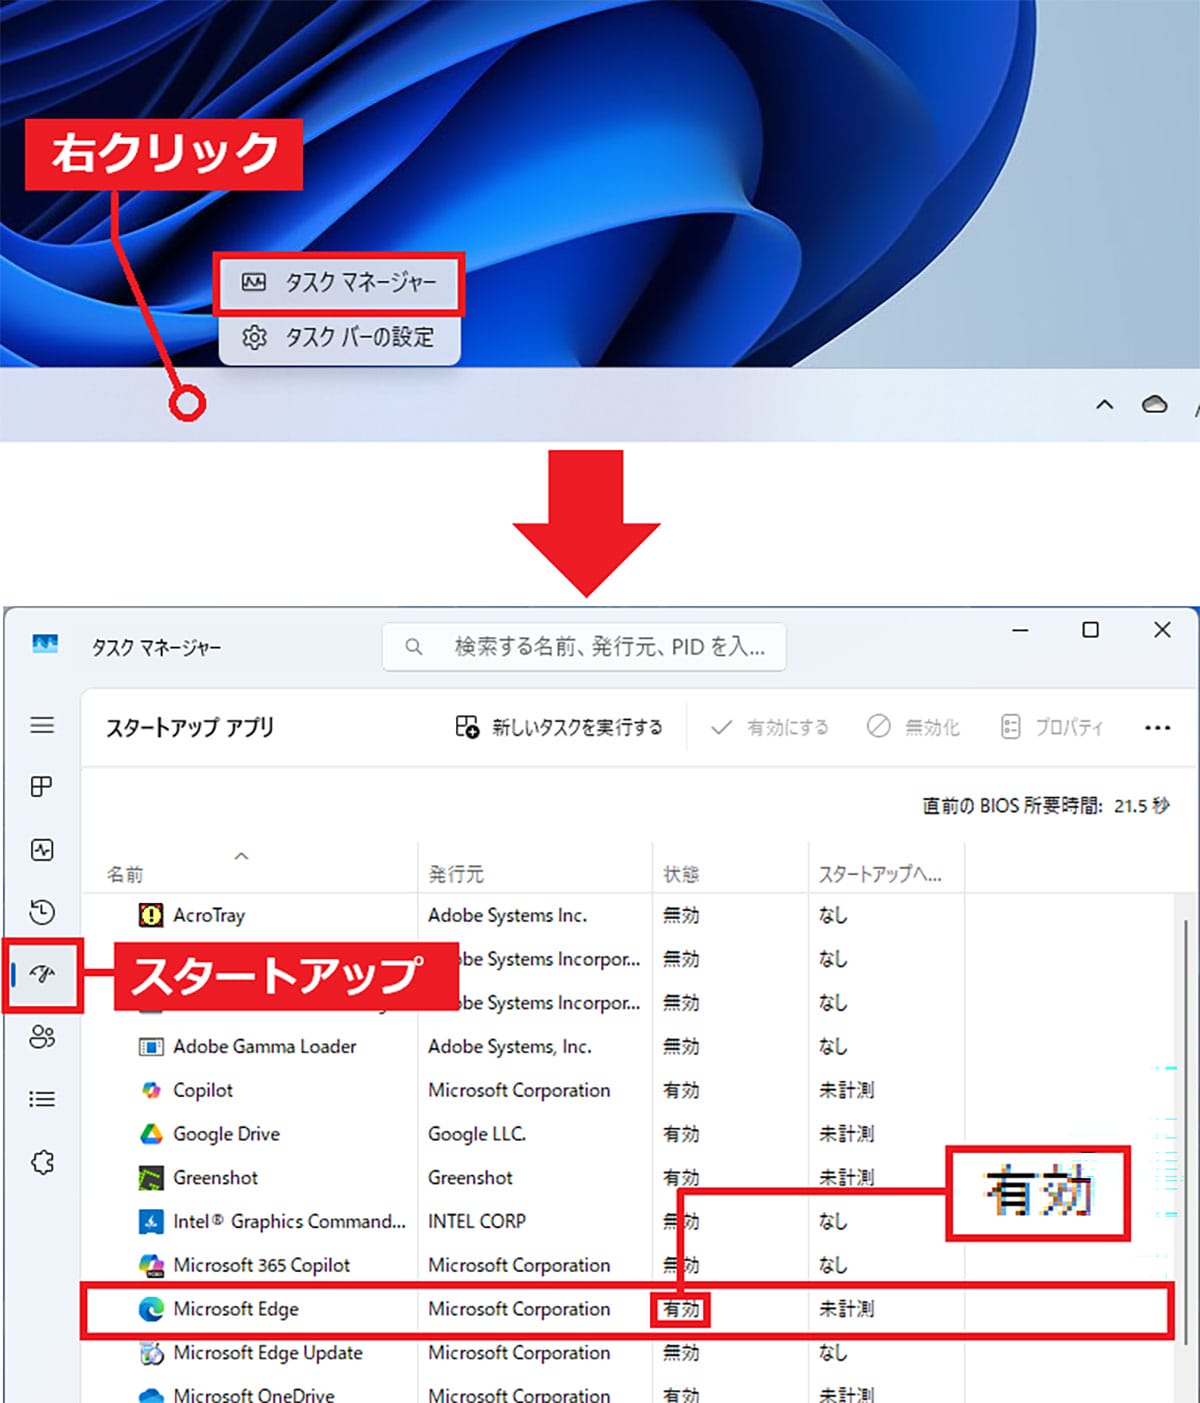Sort by スタートアップへ... column header
Viewport: 1200px width, 1403px height.
[880, 874]
